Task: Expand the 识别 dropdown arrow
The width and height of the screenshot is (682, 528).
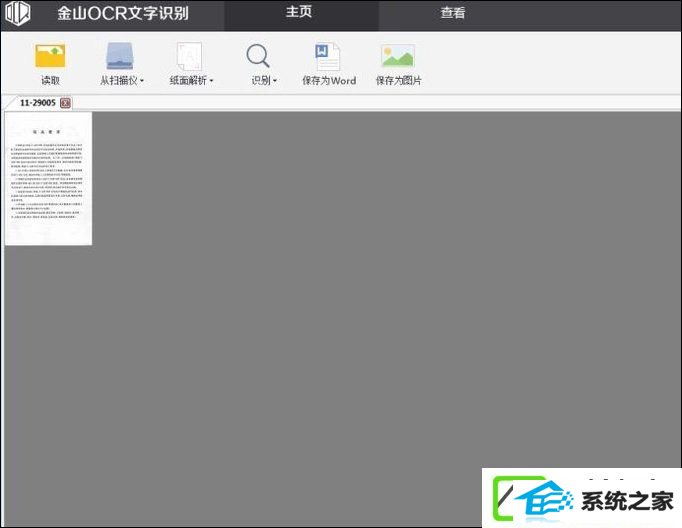Action: coord(275,81)
